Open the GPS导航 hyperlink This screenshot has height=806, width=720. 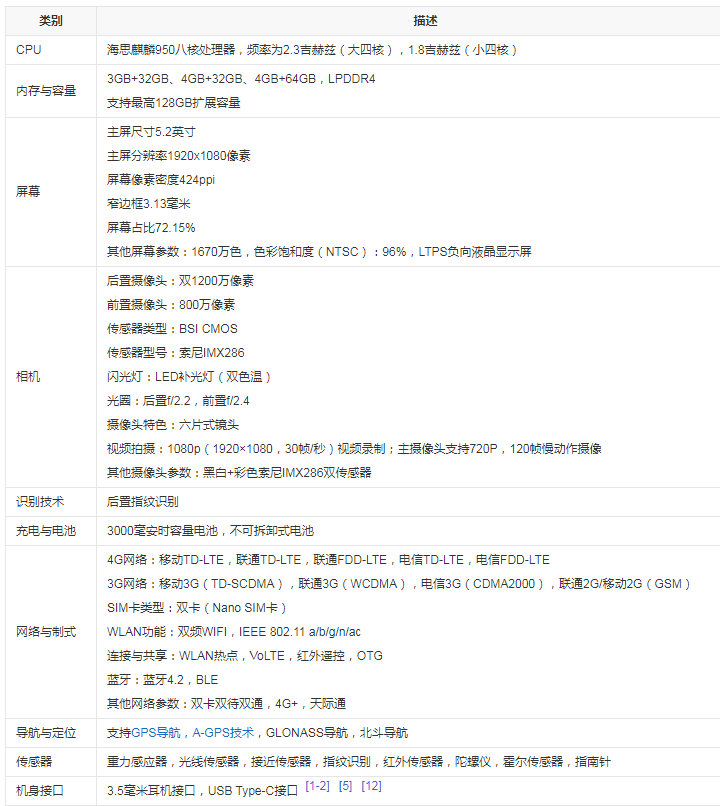[x=156, y=732]
